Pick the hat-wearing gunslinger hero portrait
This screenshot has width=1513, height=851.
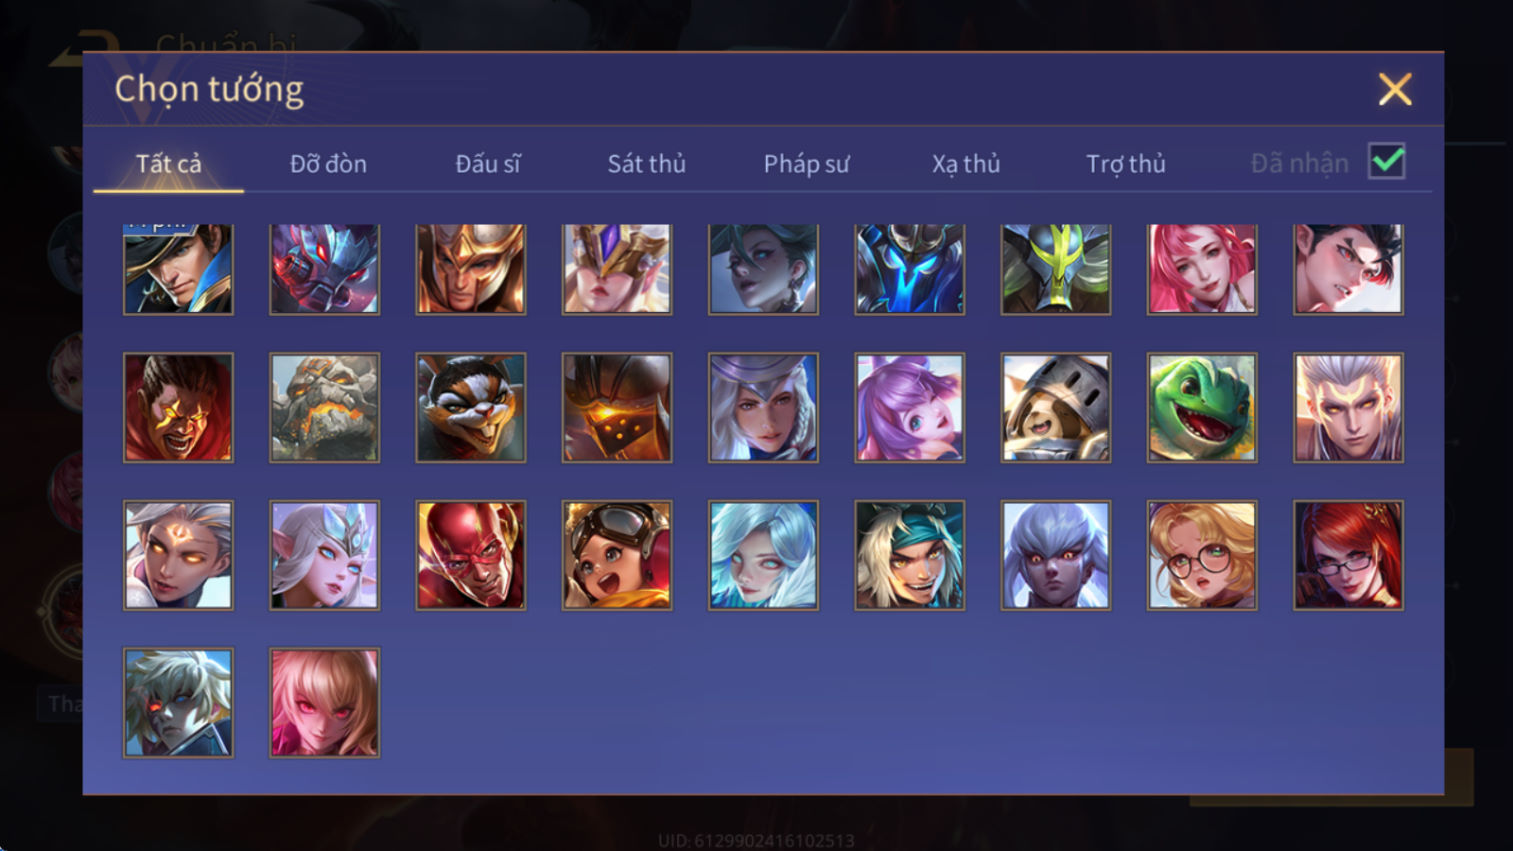[x=178, y=269]
